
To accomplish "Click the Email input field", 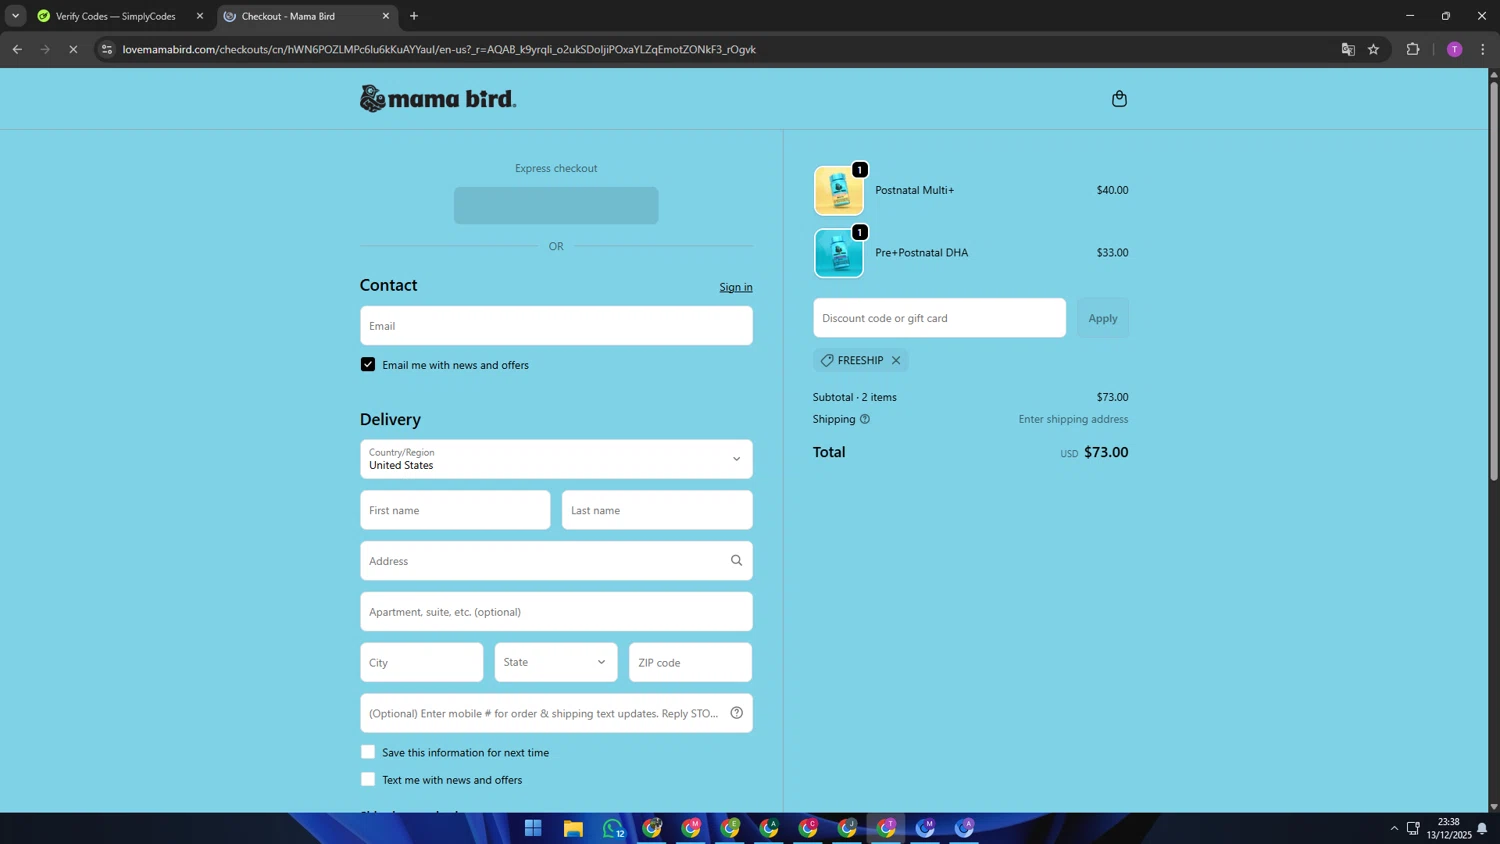I will (556, 326).
